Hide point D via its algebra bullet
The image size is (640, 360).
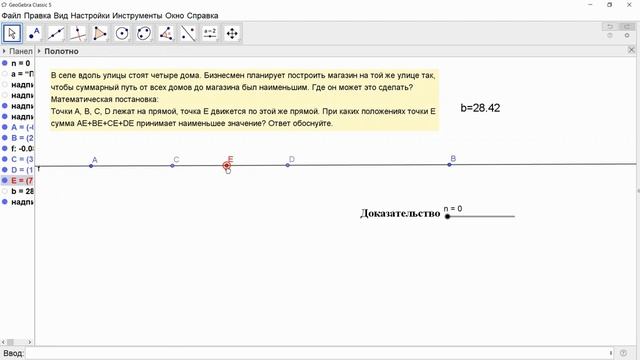pyautogui.click(x=5, y=170)
